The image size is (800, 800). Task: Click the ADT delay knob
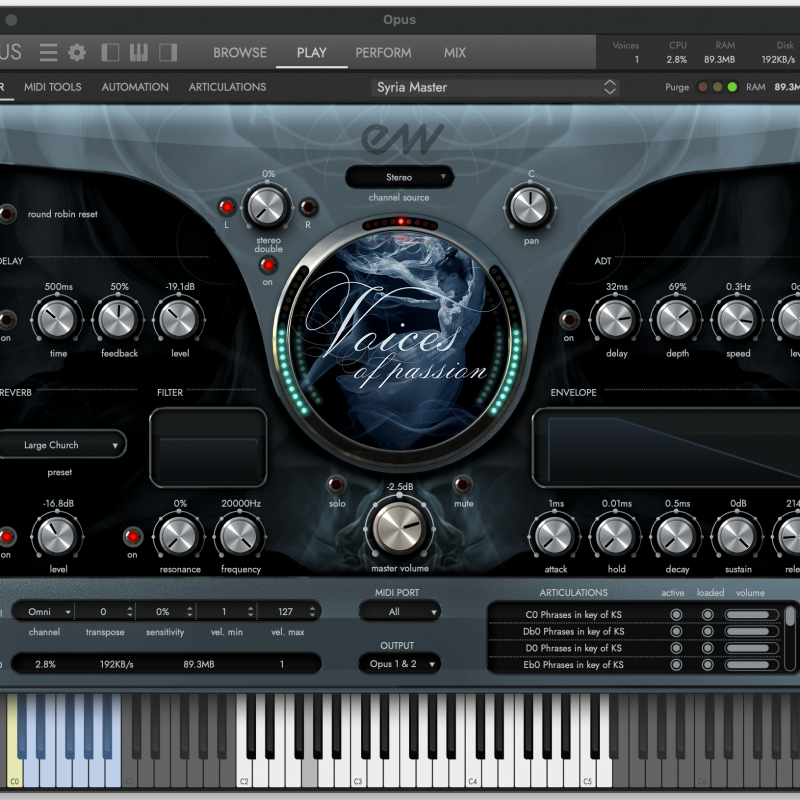point(616,319)
